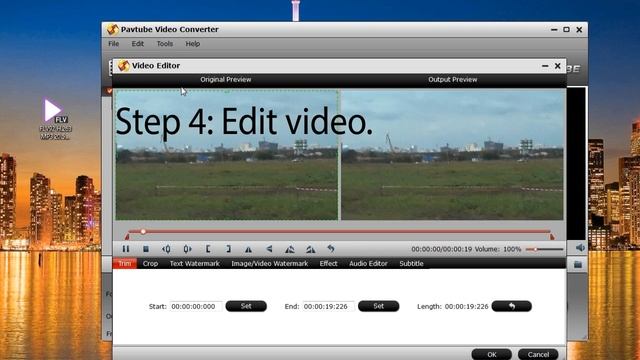Click the right trim marker on timeline
The image size is (640, 360).
click(552, 237)
